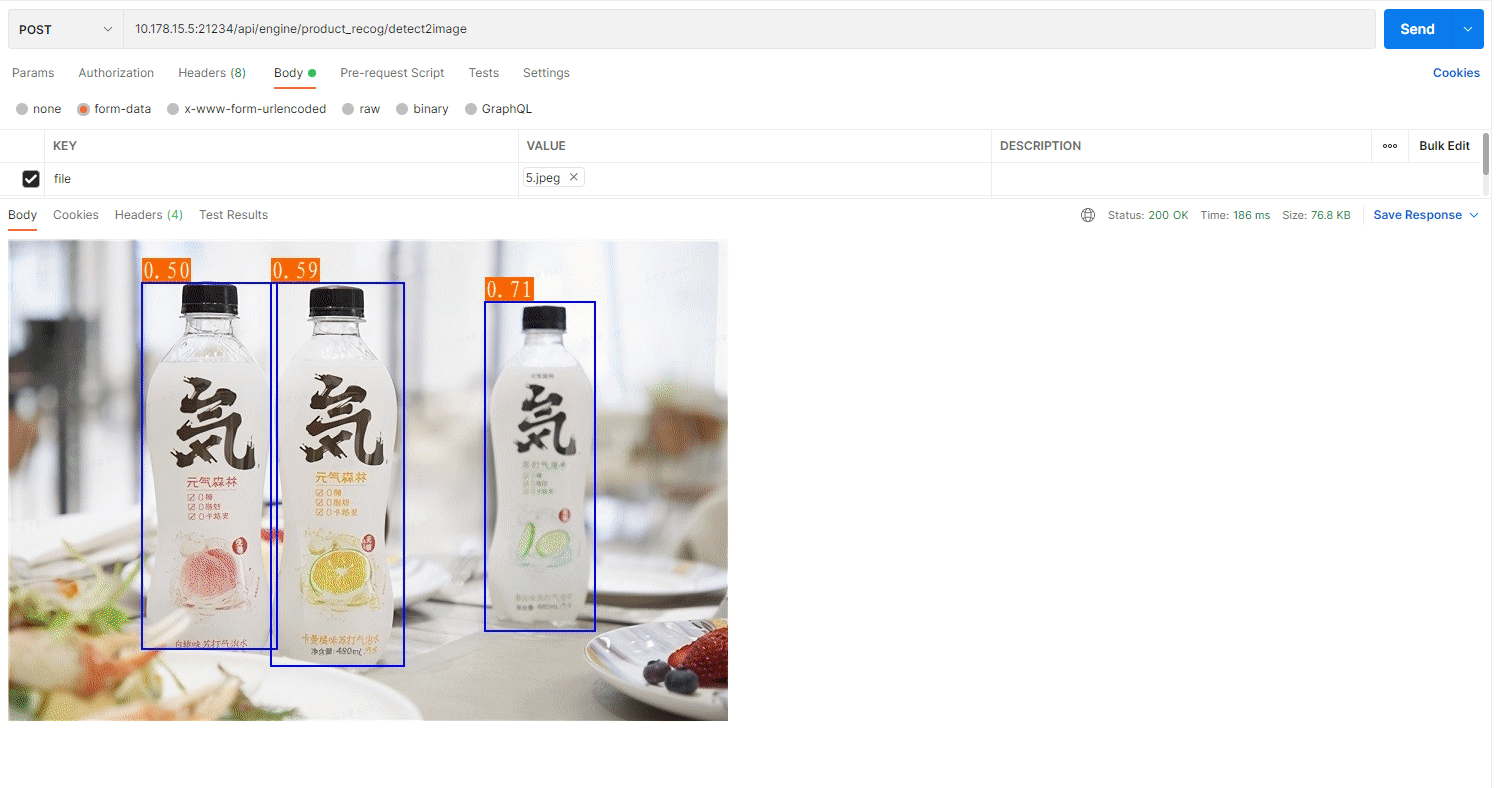Screen dimensions: 1498x788
Task: Select the request Body tab
Action: pos(294,73)
